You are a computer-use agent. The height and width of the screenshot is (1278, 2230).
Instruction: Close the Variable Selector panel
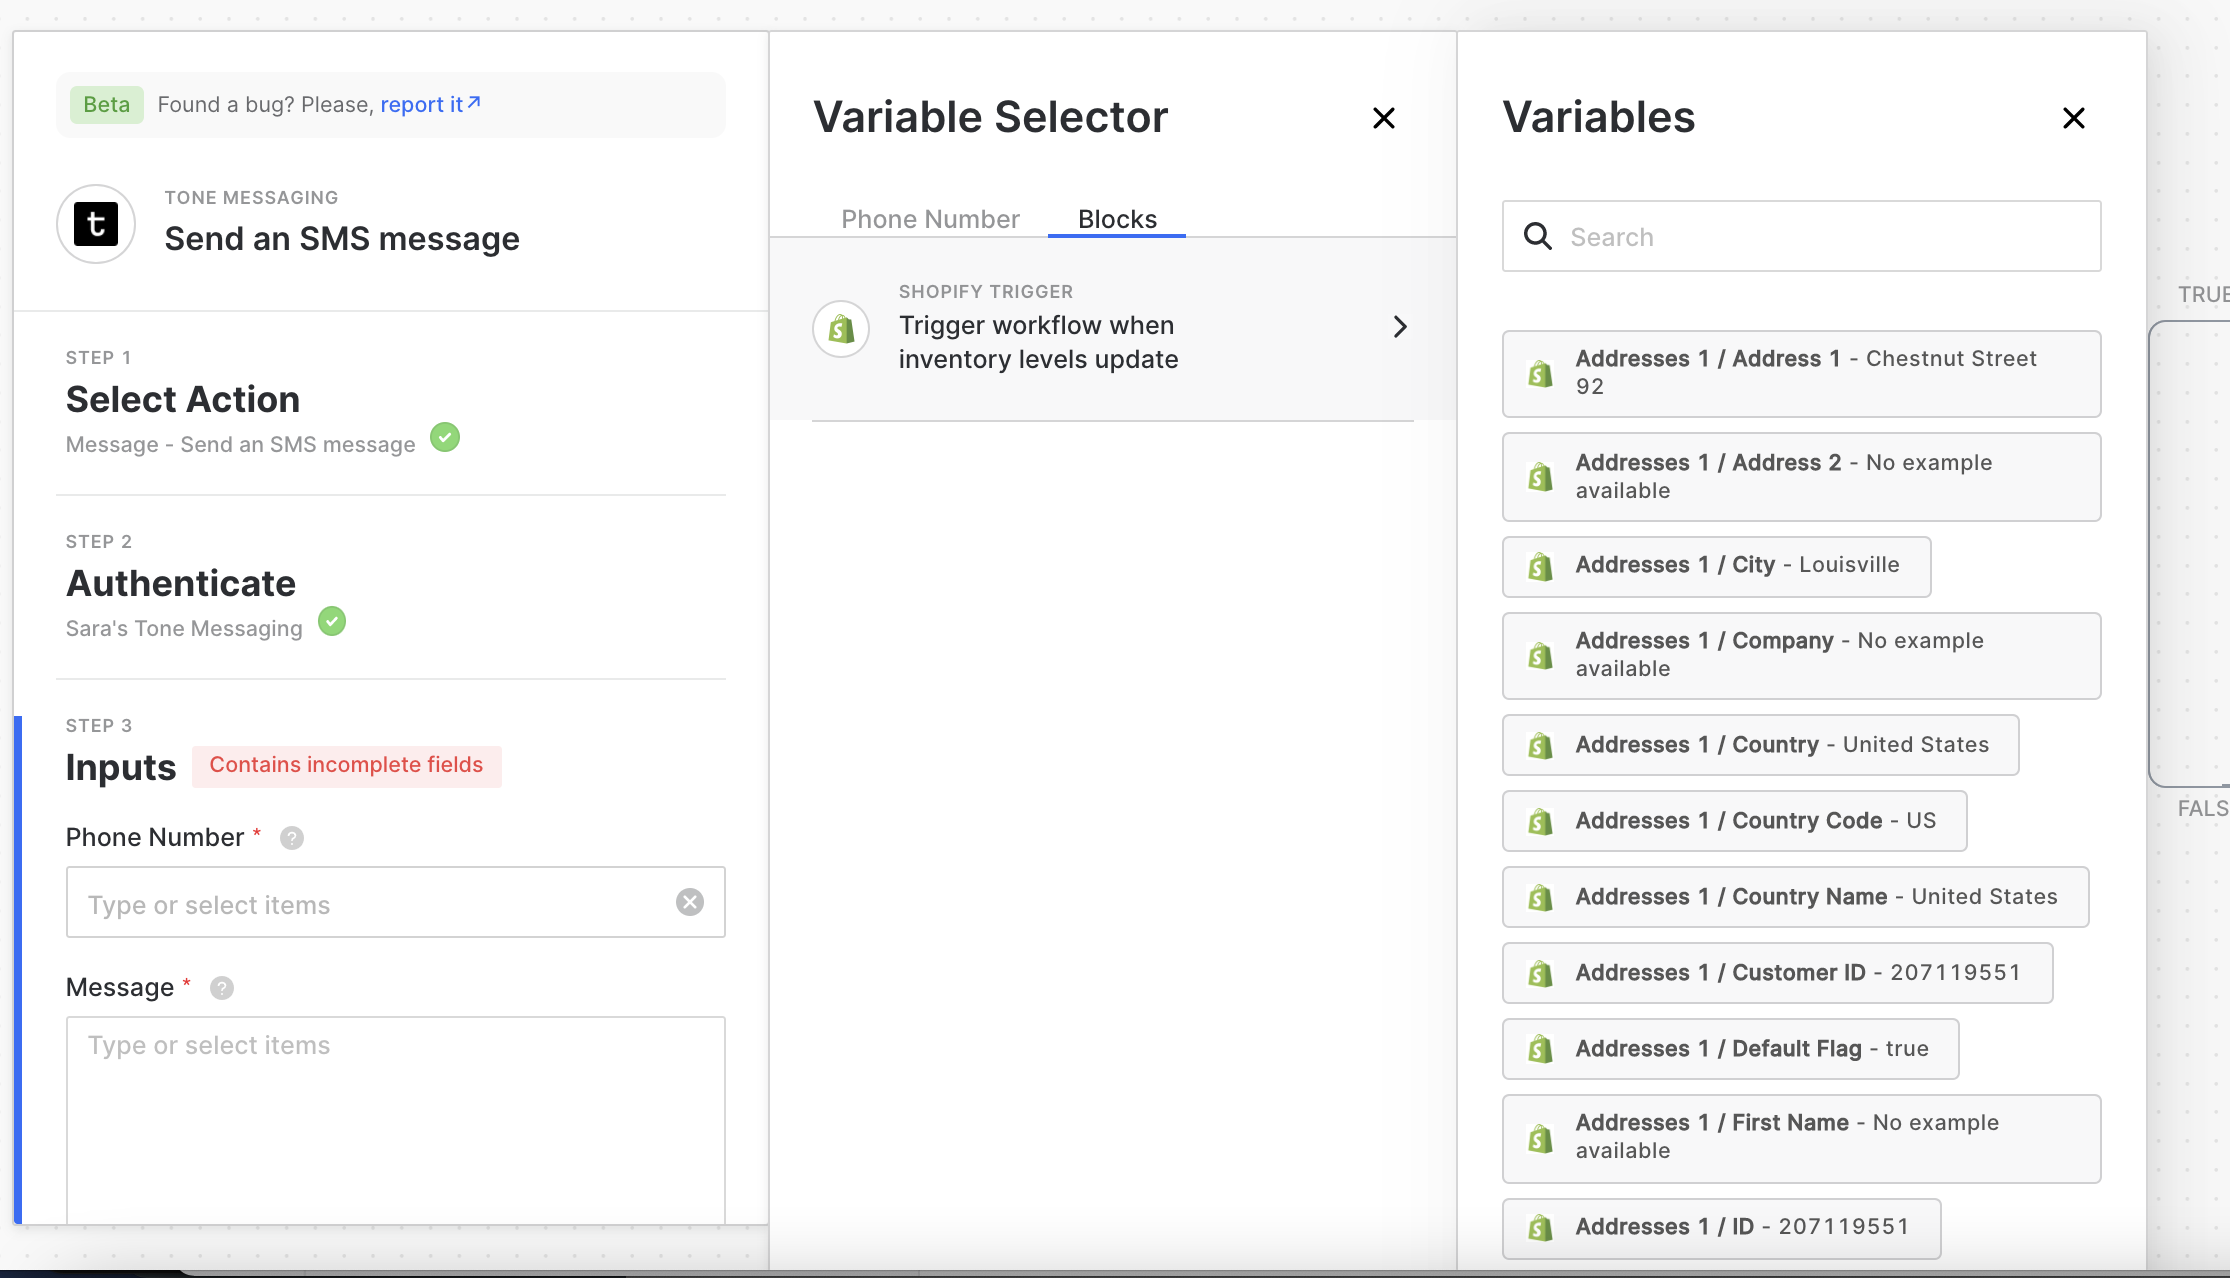pyautogui.click(x=1383, y=119)
